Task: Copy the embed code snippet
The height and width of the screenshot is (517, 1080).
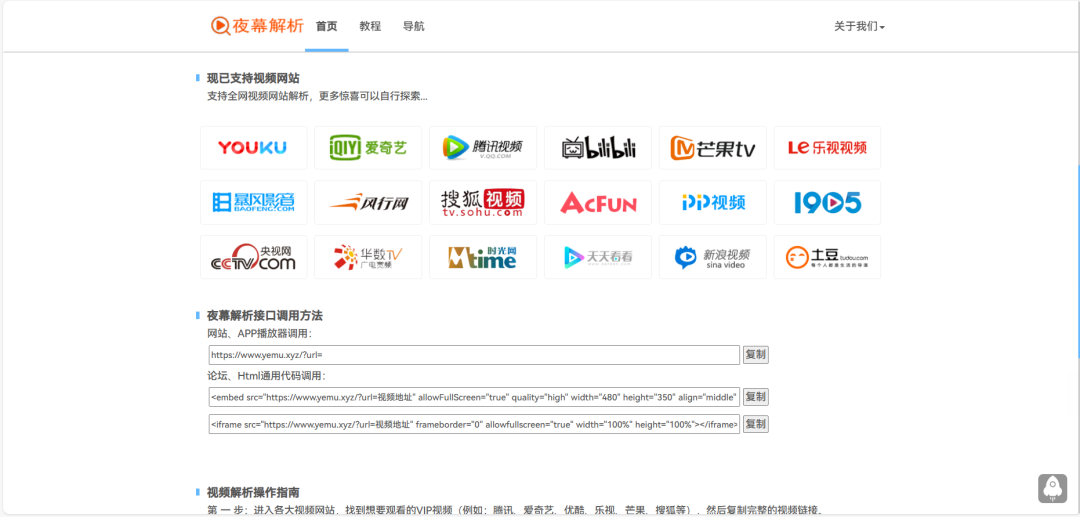Action: (756, 397)
